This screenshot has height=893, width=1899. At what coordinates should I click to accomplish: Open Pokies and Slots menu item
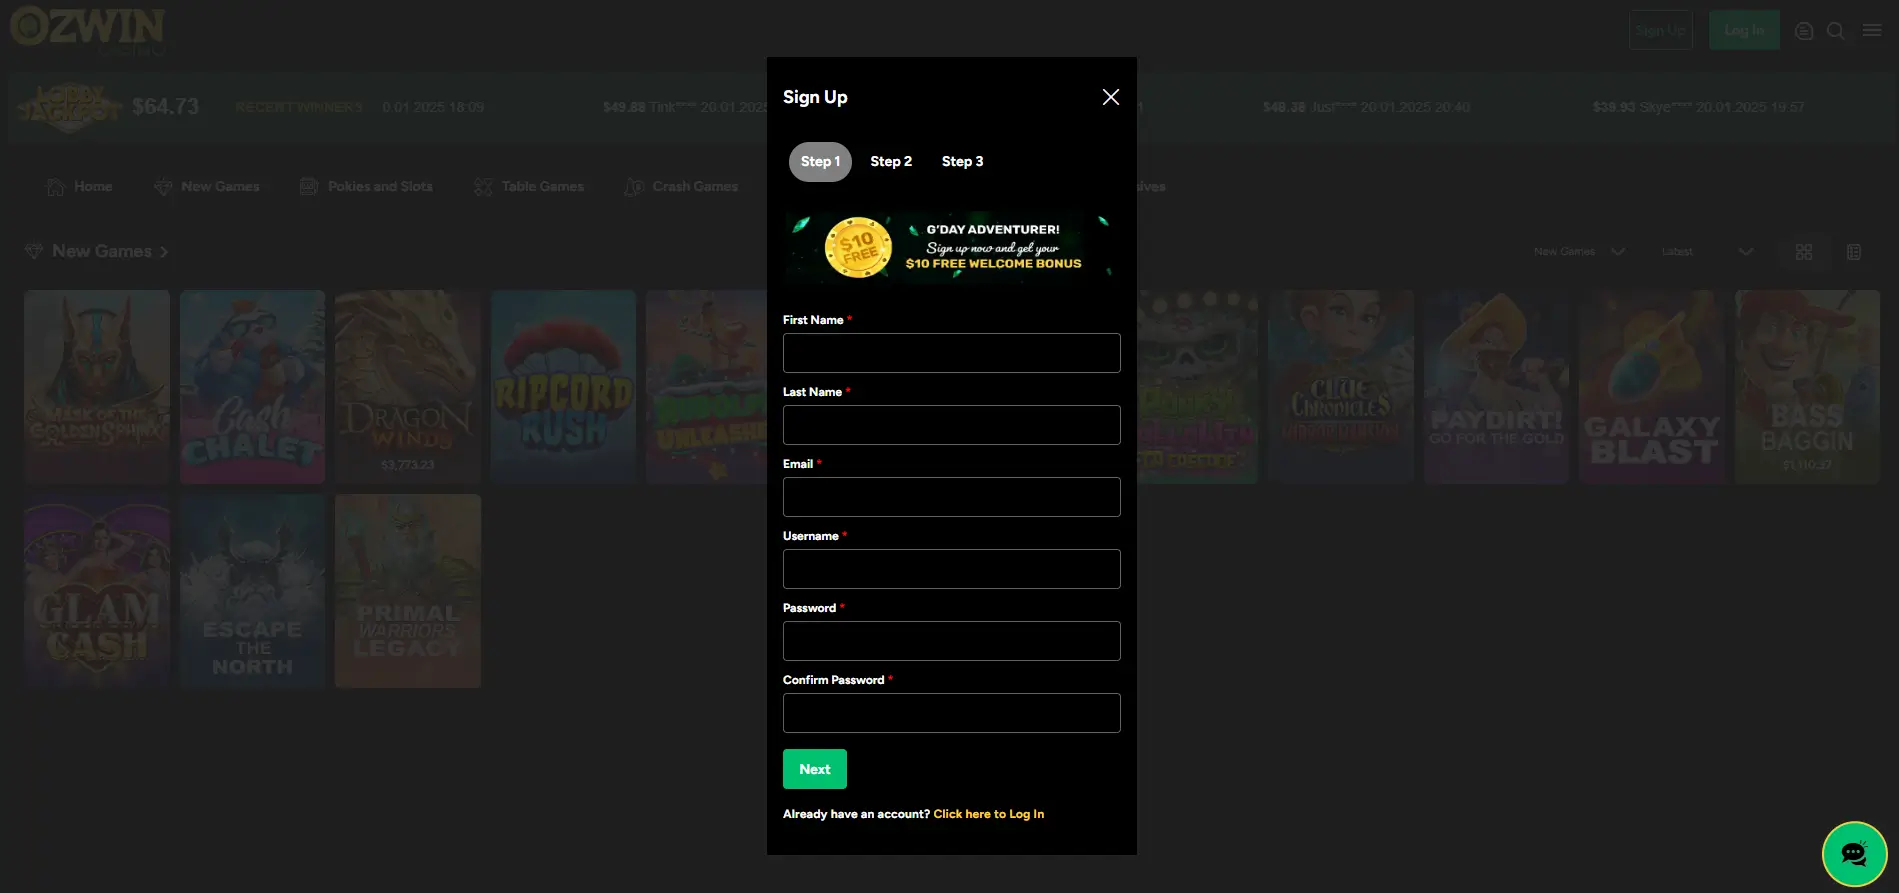click(x=380, y=187)
